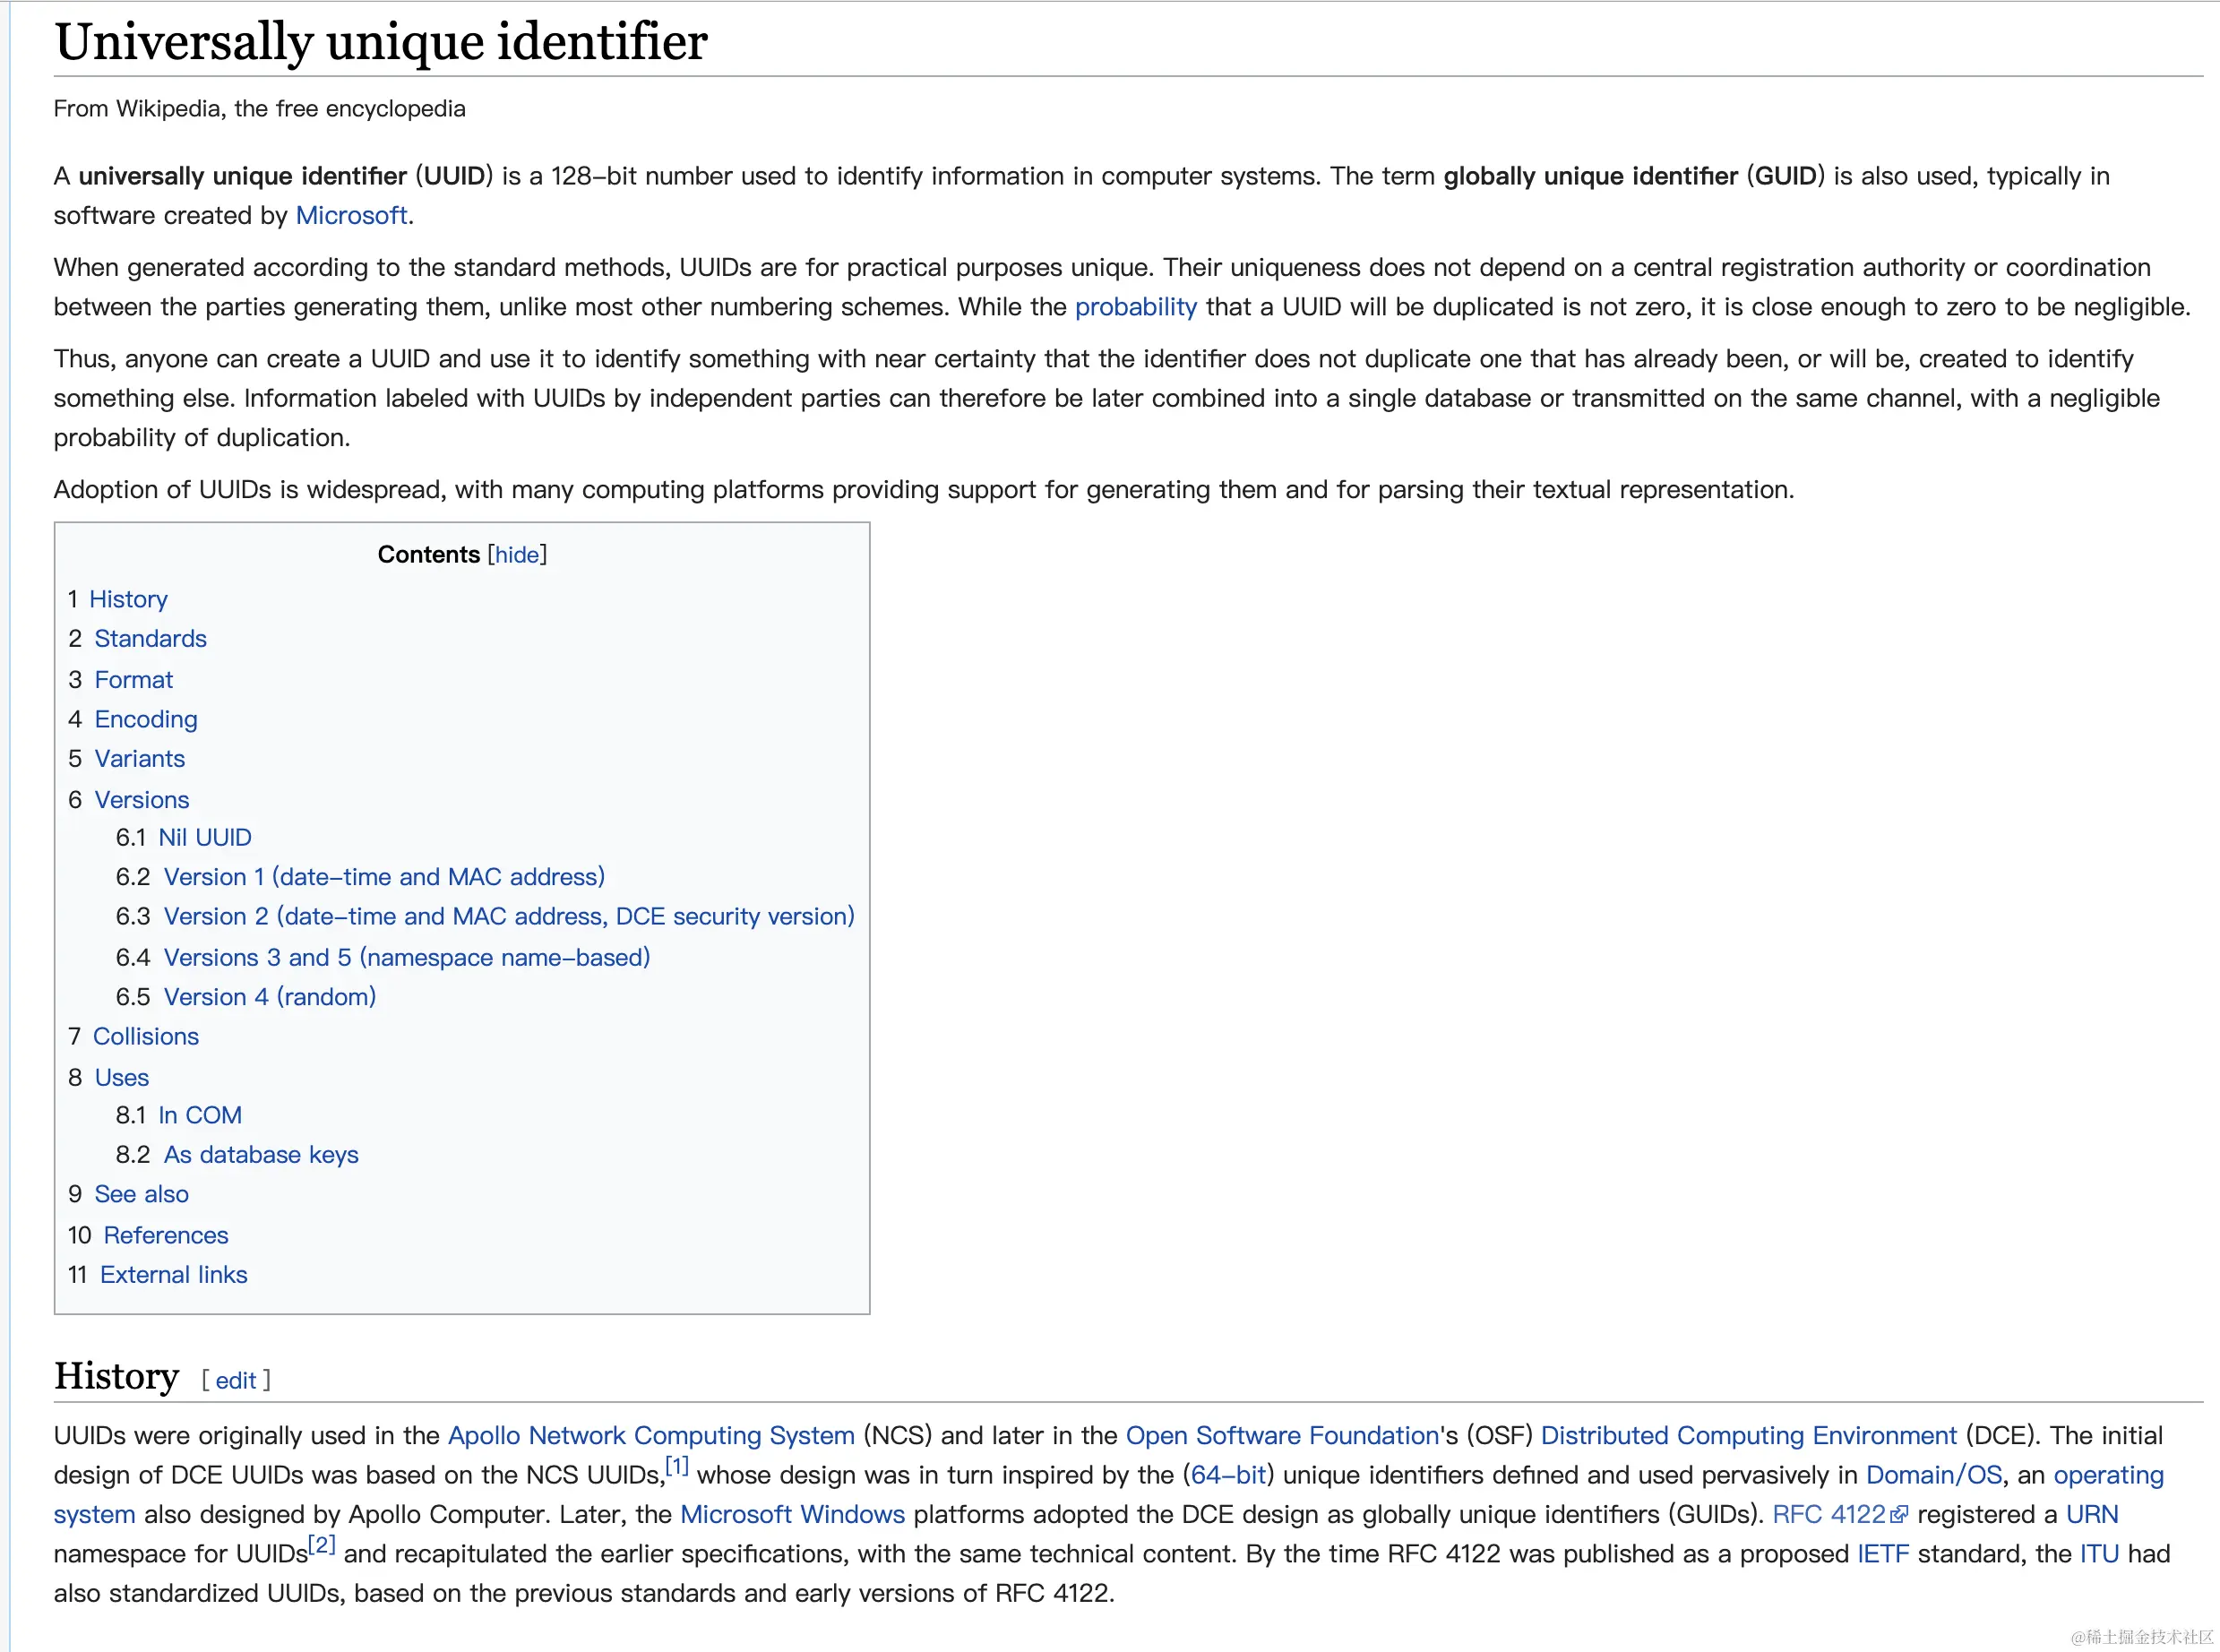Click the History section edit link
The width and height of the screenshot is (2220, 1652).
click(236, 1380)
